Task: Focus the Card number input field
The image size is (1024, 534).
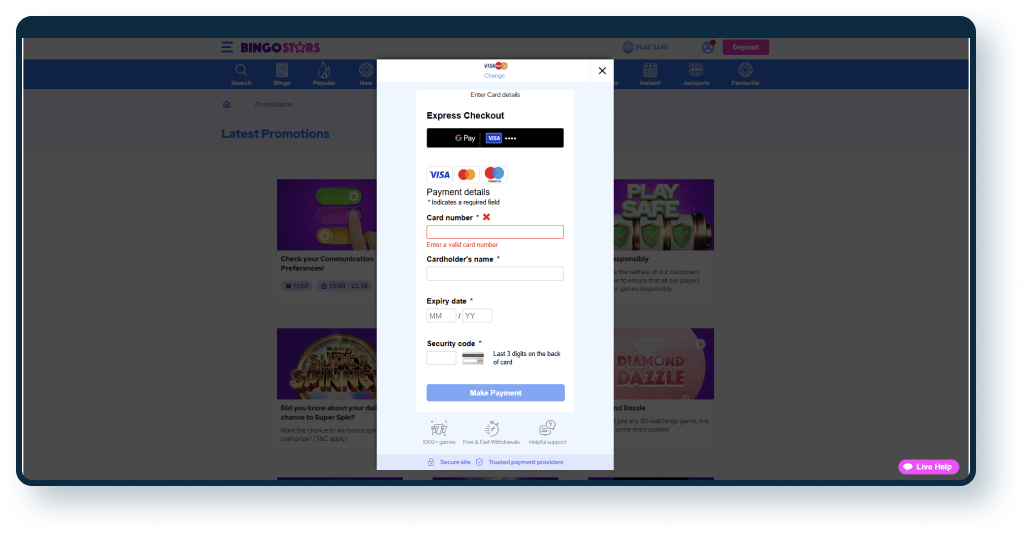Action: (x=495, y=232)
